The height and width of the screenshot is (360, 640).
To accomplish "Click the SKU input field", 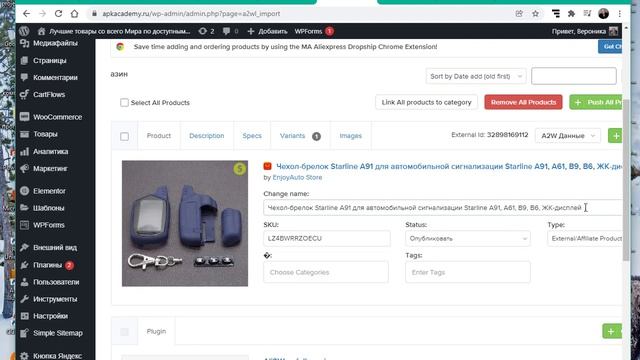I will (x=327, y=238).
